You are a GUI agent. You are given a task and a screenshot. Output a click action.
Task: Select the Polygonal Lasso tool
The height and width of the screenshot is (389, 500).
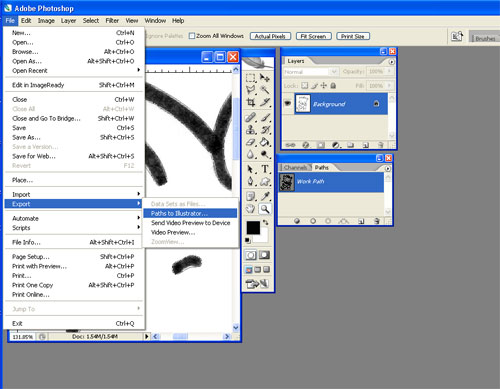tap(251, 90)
